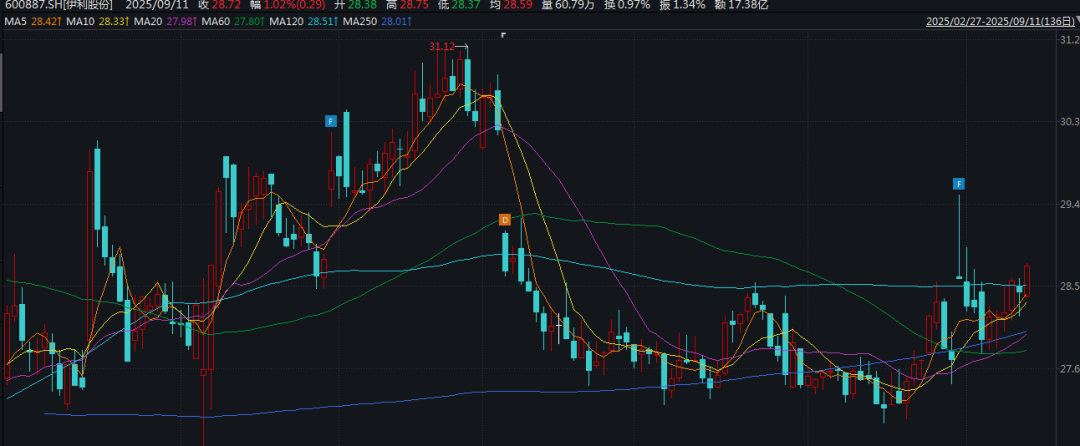Click the 28.5 price axis label

point(1068,286)
